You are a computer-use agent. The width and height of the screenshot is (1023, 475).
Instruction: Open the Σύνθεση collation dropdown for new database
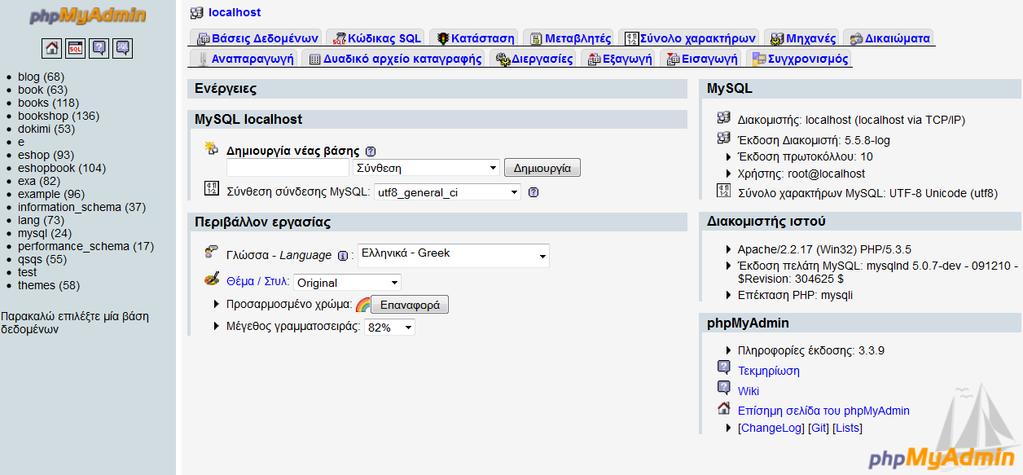point(426,168)
